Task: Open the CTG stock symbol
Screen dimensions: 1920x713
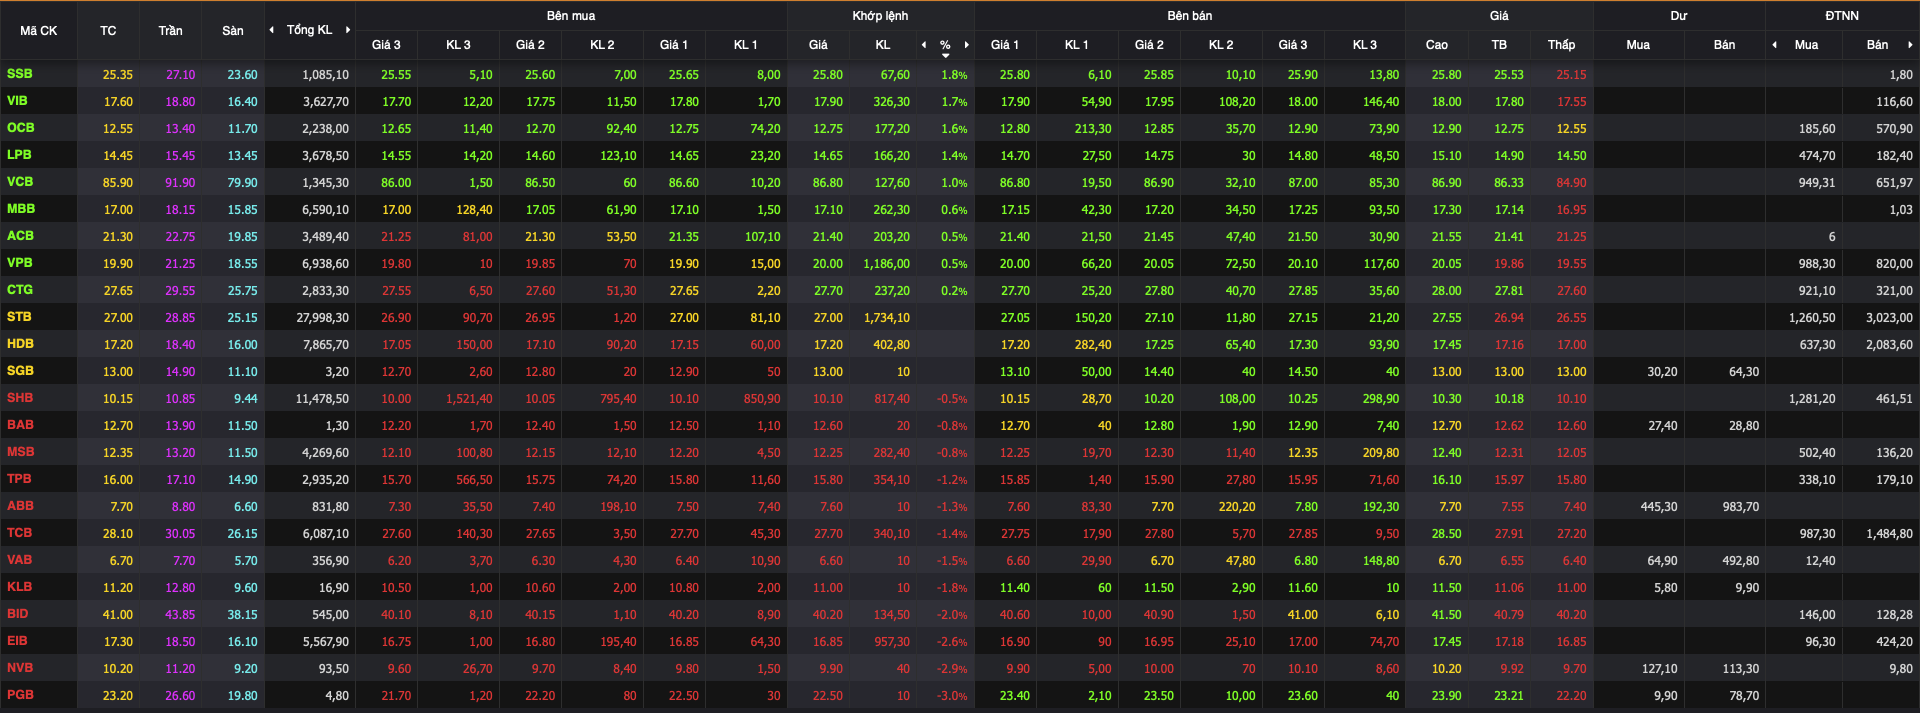Action: pos(20,290)
